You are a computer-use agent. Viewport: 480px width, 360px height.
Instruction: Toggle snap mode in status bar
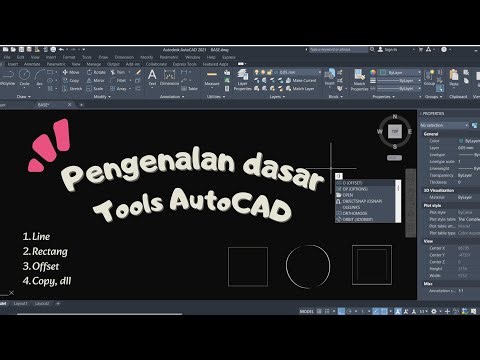[327, 311]
